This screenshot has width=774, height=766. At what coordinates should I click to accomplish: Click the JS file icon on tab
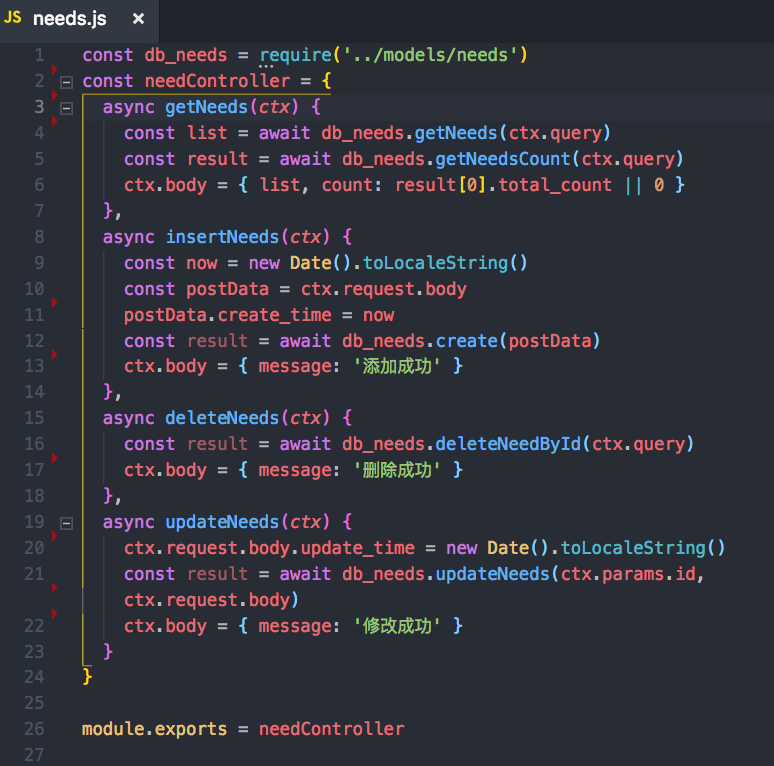12,18
